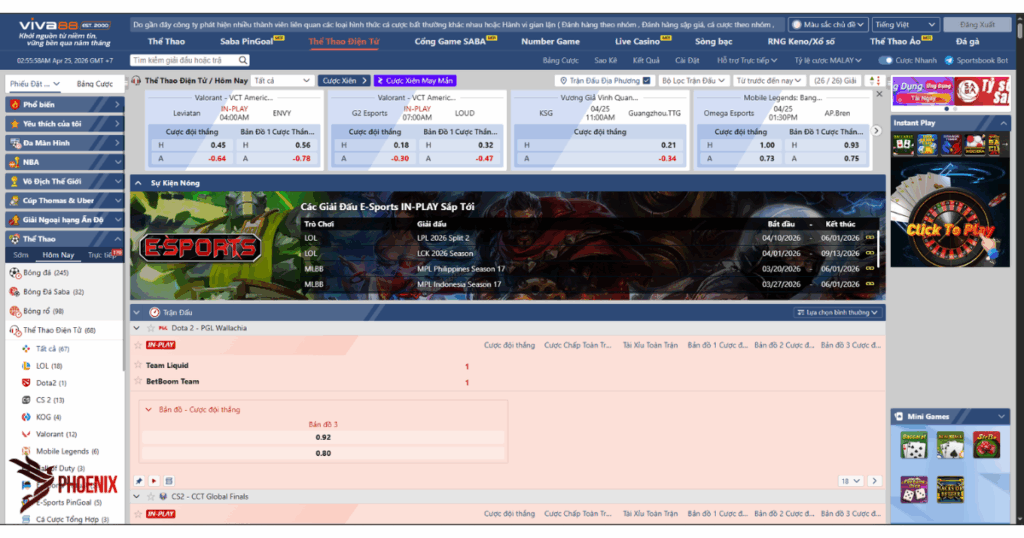Image resolution: width=1024 pixels, height=538 pixels.
Task: Open the Tiếng Việt language dropdown
Action: 905,25
